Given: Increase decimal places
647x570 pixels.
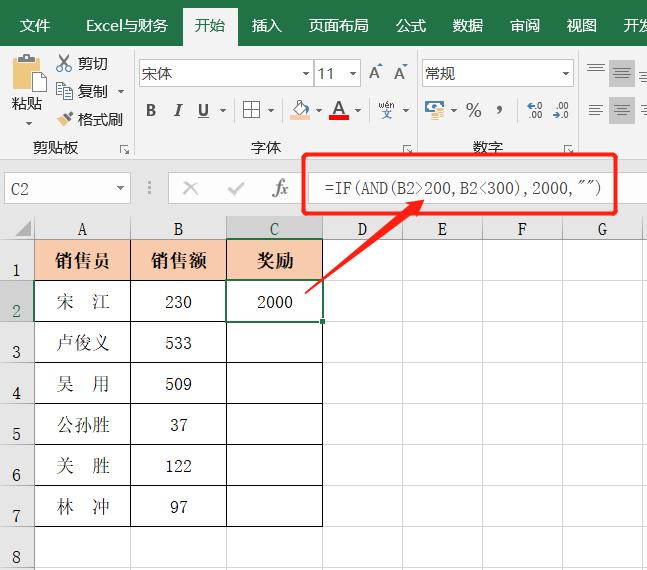Looking at the screenshot, I should tap(535, 110).
